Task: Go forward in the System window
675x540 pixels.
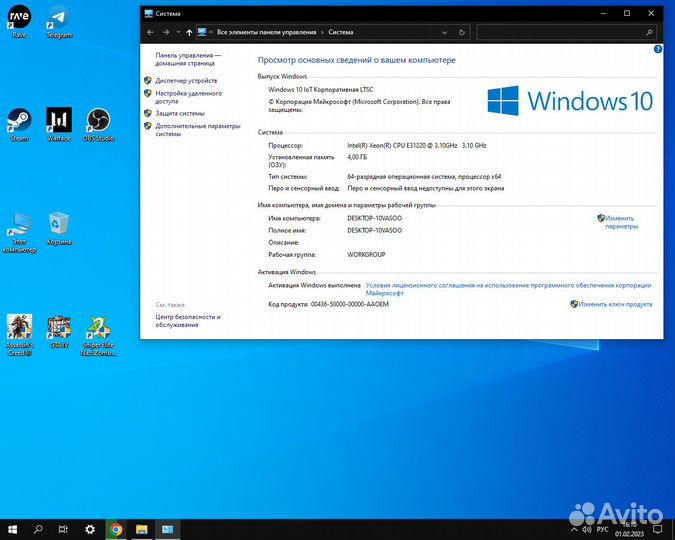Action: 166,32
